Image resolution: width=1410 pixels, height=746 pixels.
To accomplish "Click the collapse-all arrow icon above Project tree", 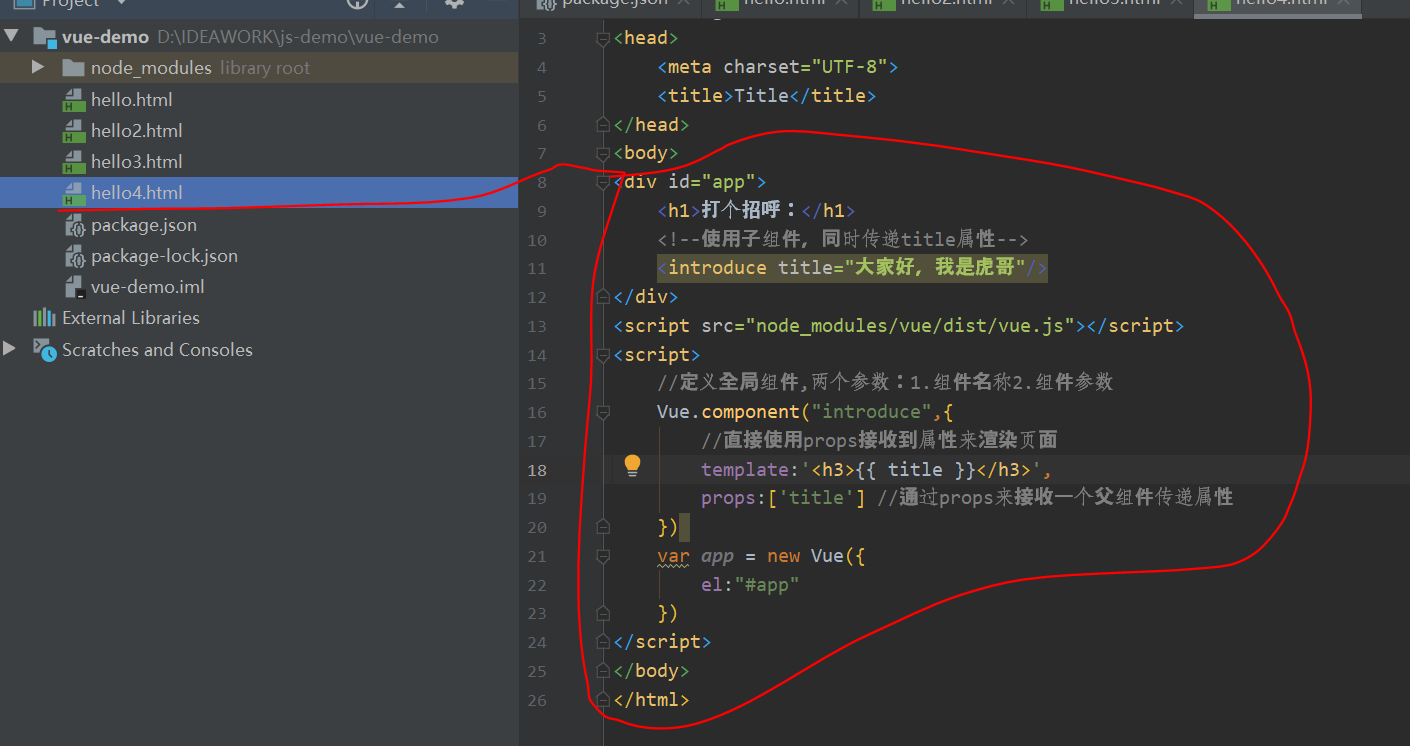I will coord(401,5).
